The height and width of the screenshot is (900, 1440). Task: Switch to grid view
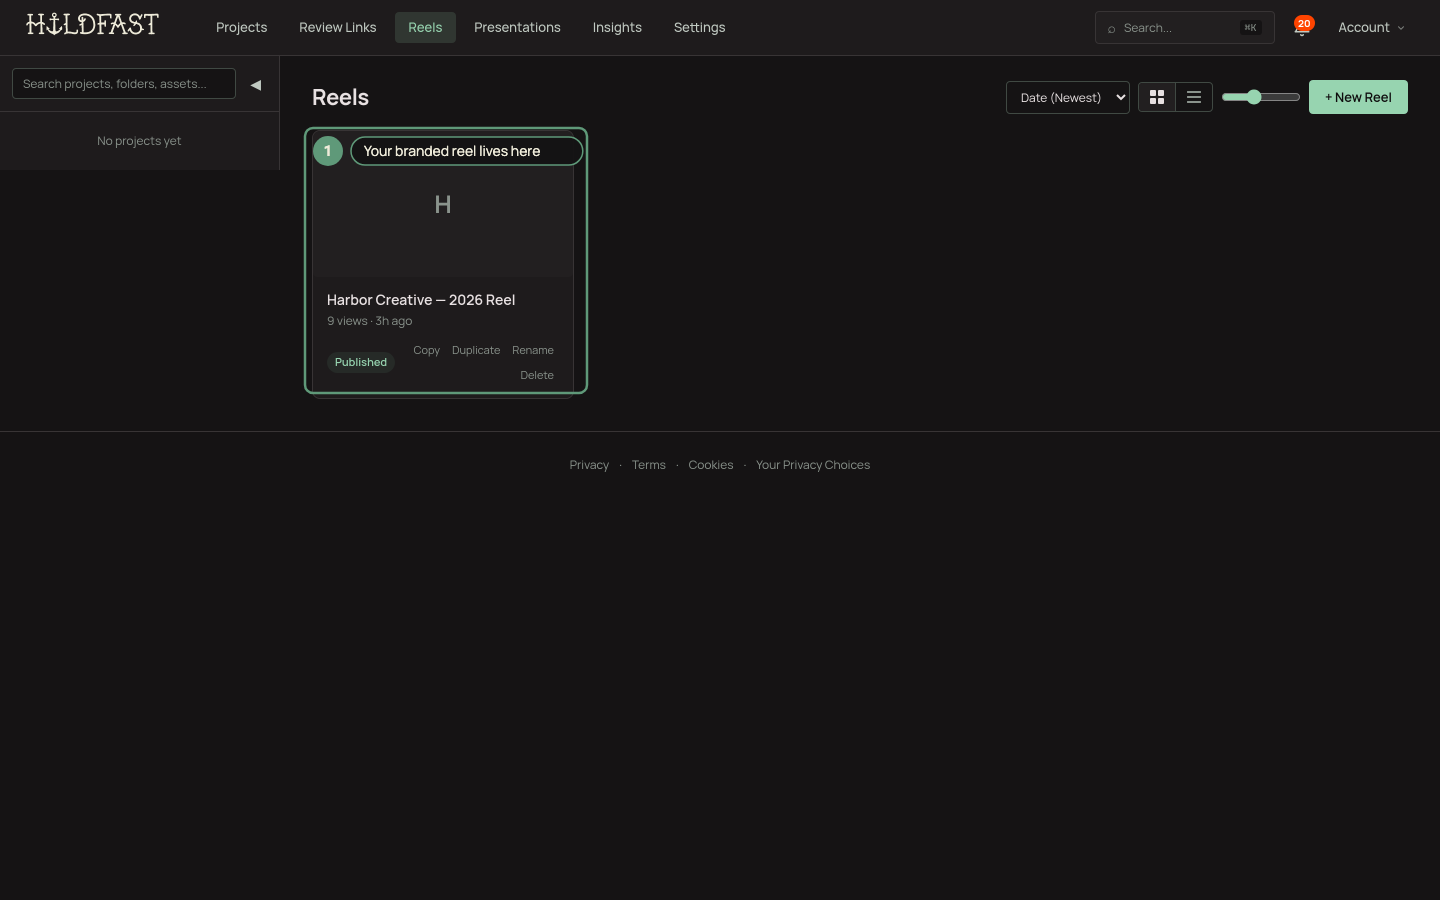pos(1157,97)
